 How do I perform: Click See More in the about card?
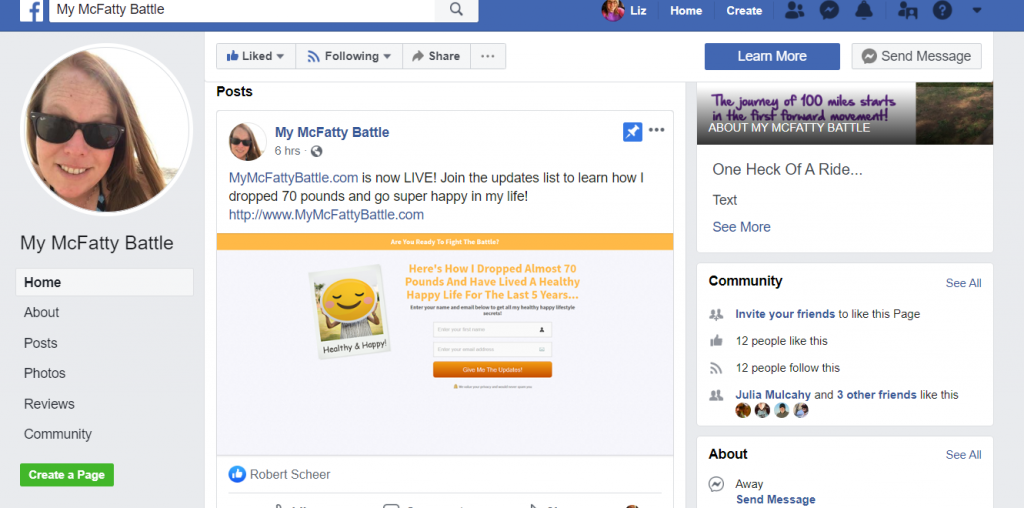(741, 227)
